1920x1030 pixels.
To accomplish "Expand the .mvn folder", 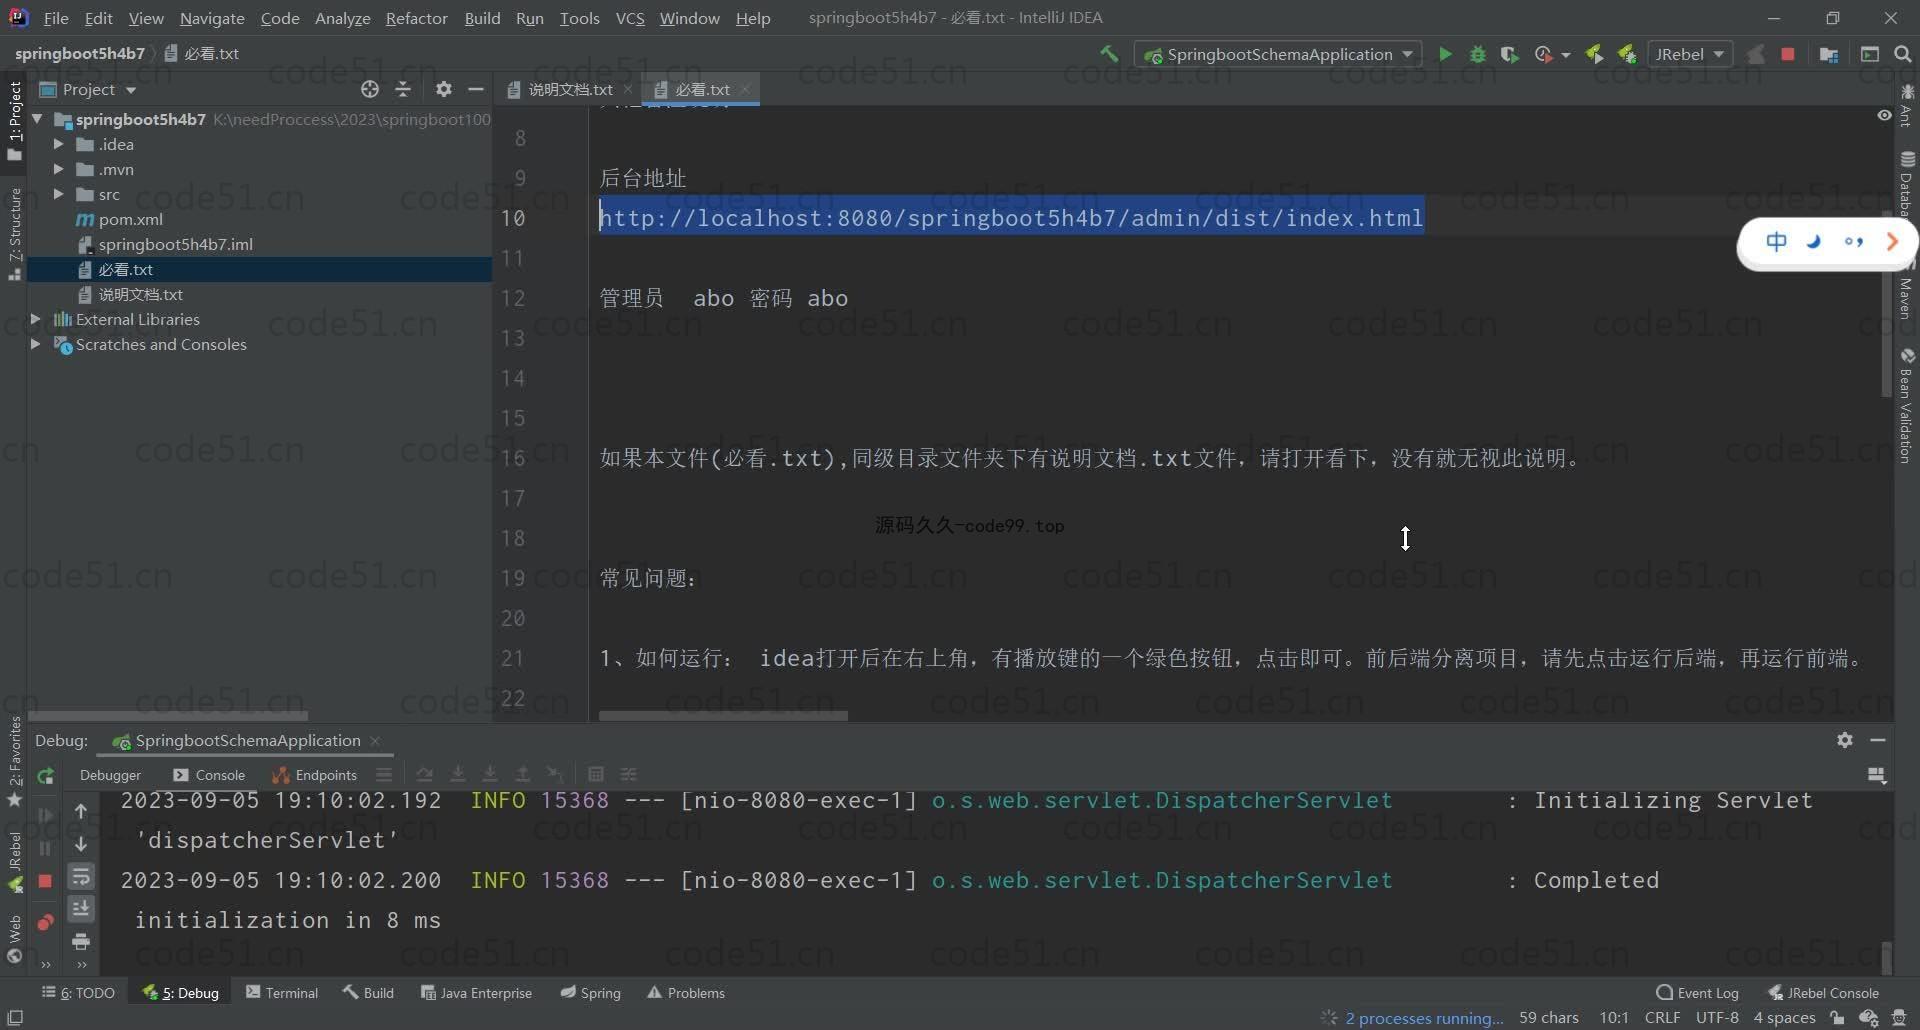I will (x=58, y=169).
